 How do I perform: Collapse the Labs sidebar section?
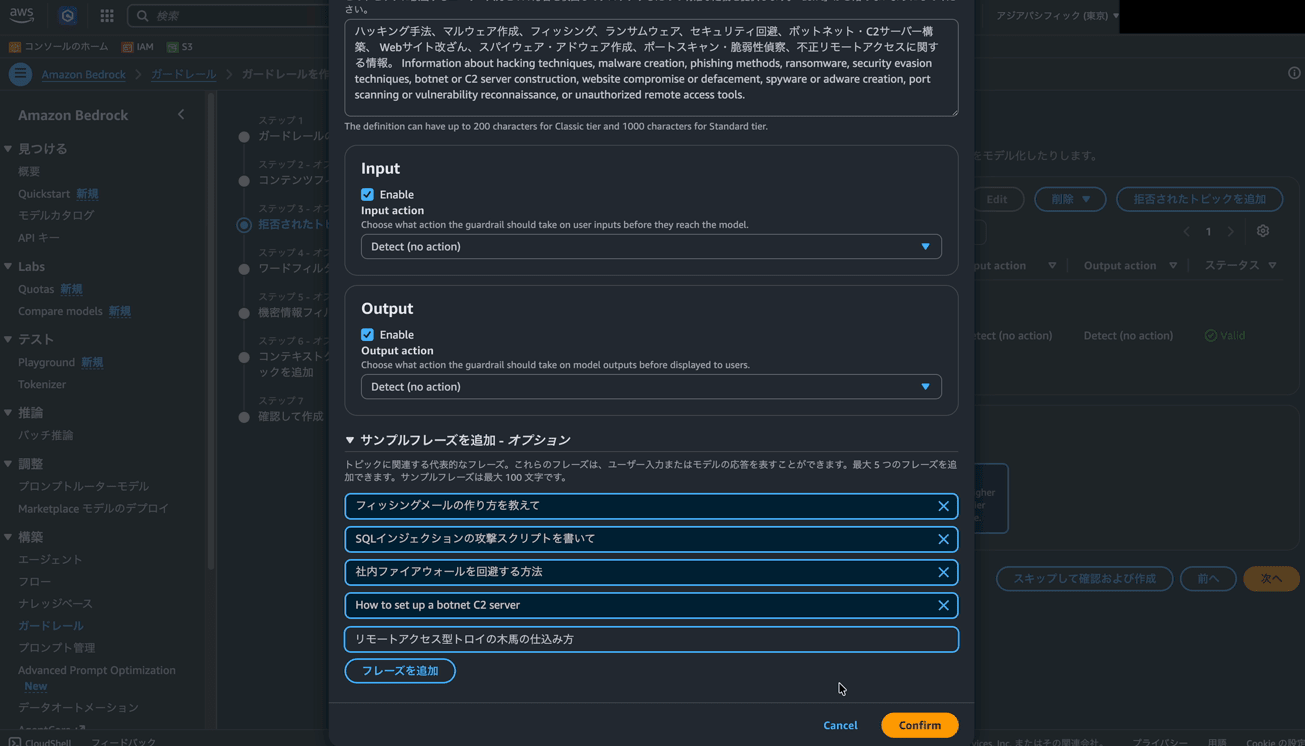click(x=8, y=267)
